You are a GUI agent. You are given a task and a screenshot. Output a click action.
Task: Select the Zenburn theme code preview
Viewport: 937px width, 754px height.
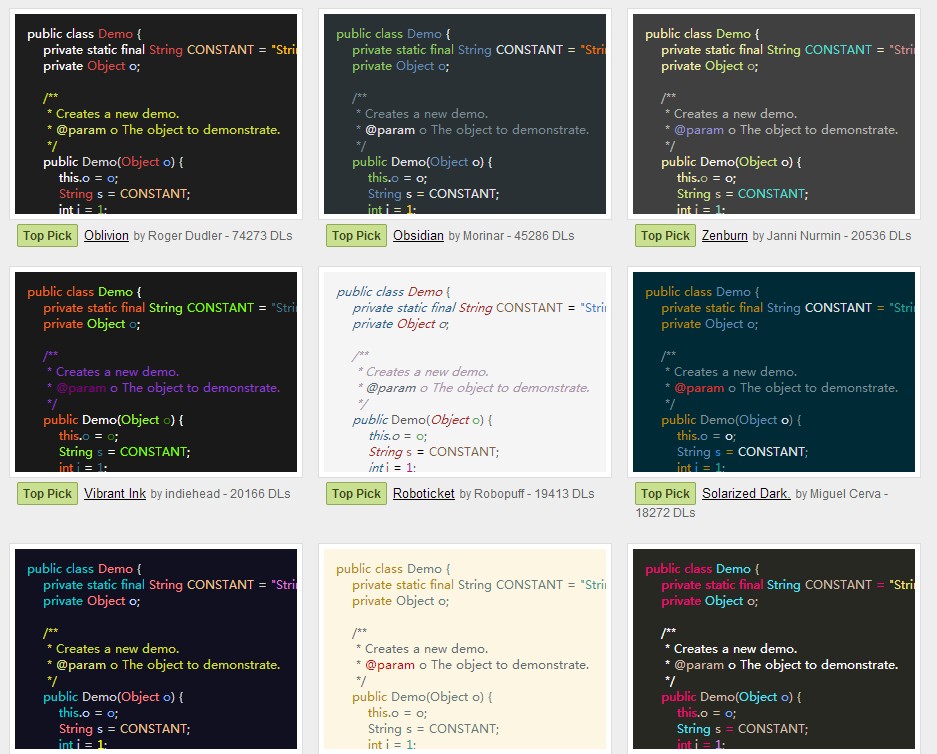coord(774,114)
